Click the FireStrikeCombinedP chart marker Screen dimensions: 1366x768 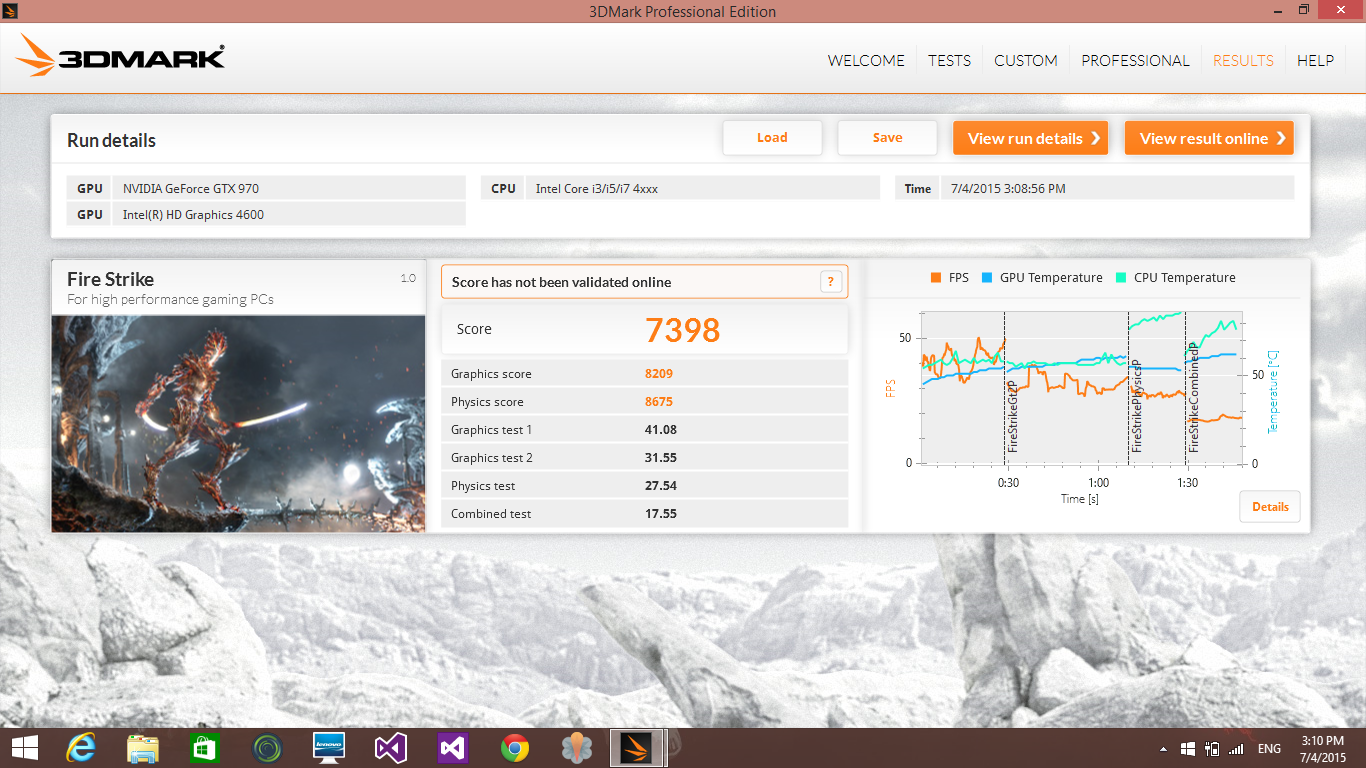1193,400
